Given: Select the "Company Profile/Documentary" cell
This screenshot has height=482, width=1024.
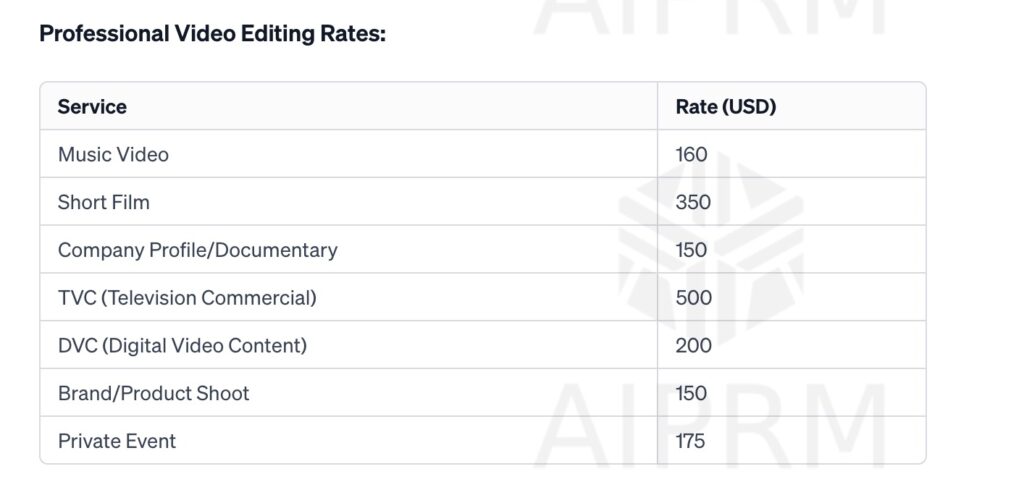Looking at the screenshot, I should coord(197,250).
